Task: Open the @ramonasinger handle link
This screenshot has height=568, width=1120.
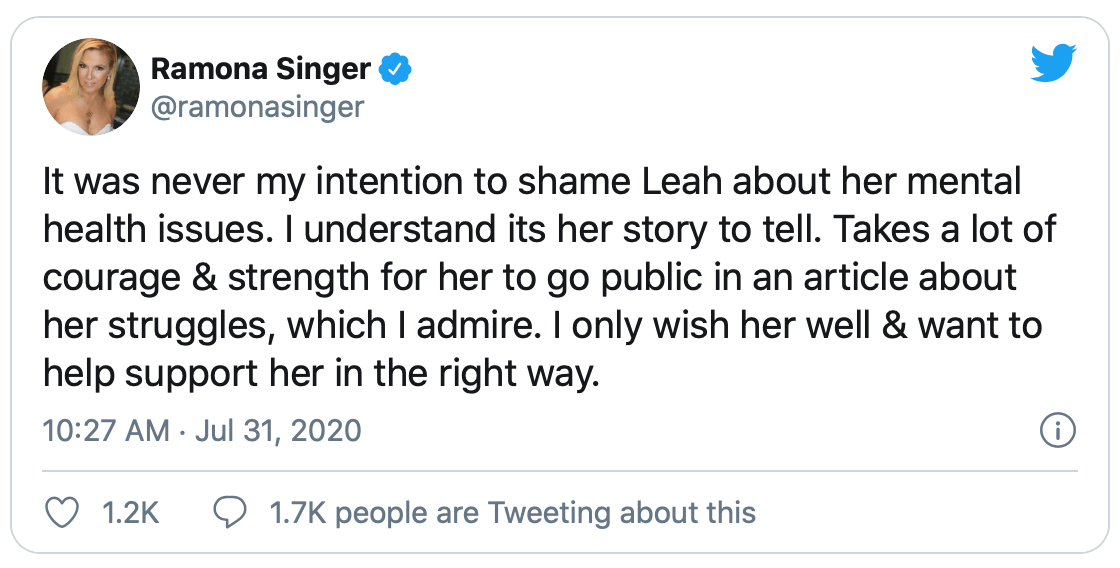Action: coord(257,107)
